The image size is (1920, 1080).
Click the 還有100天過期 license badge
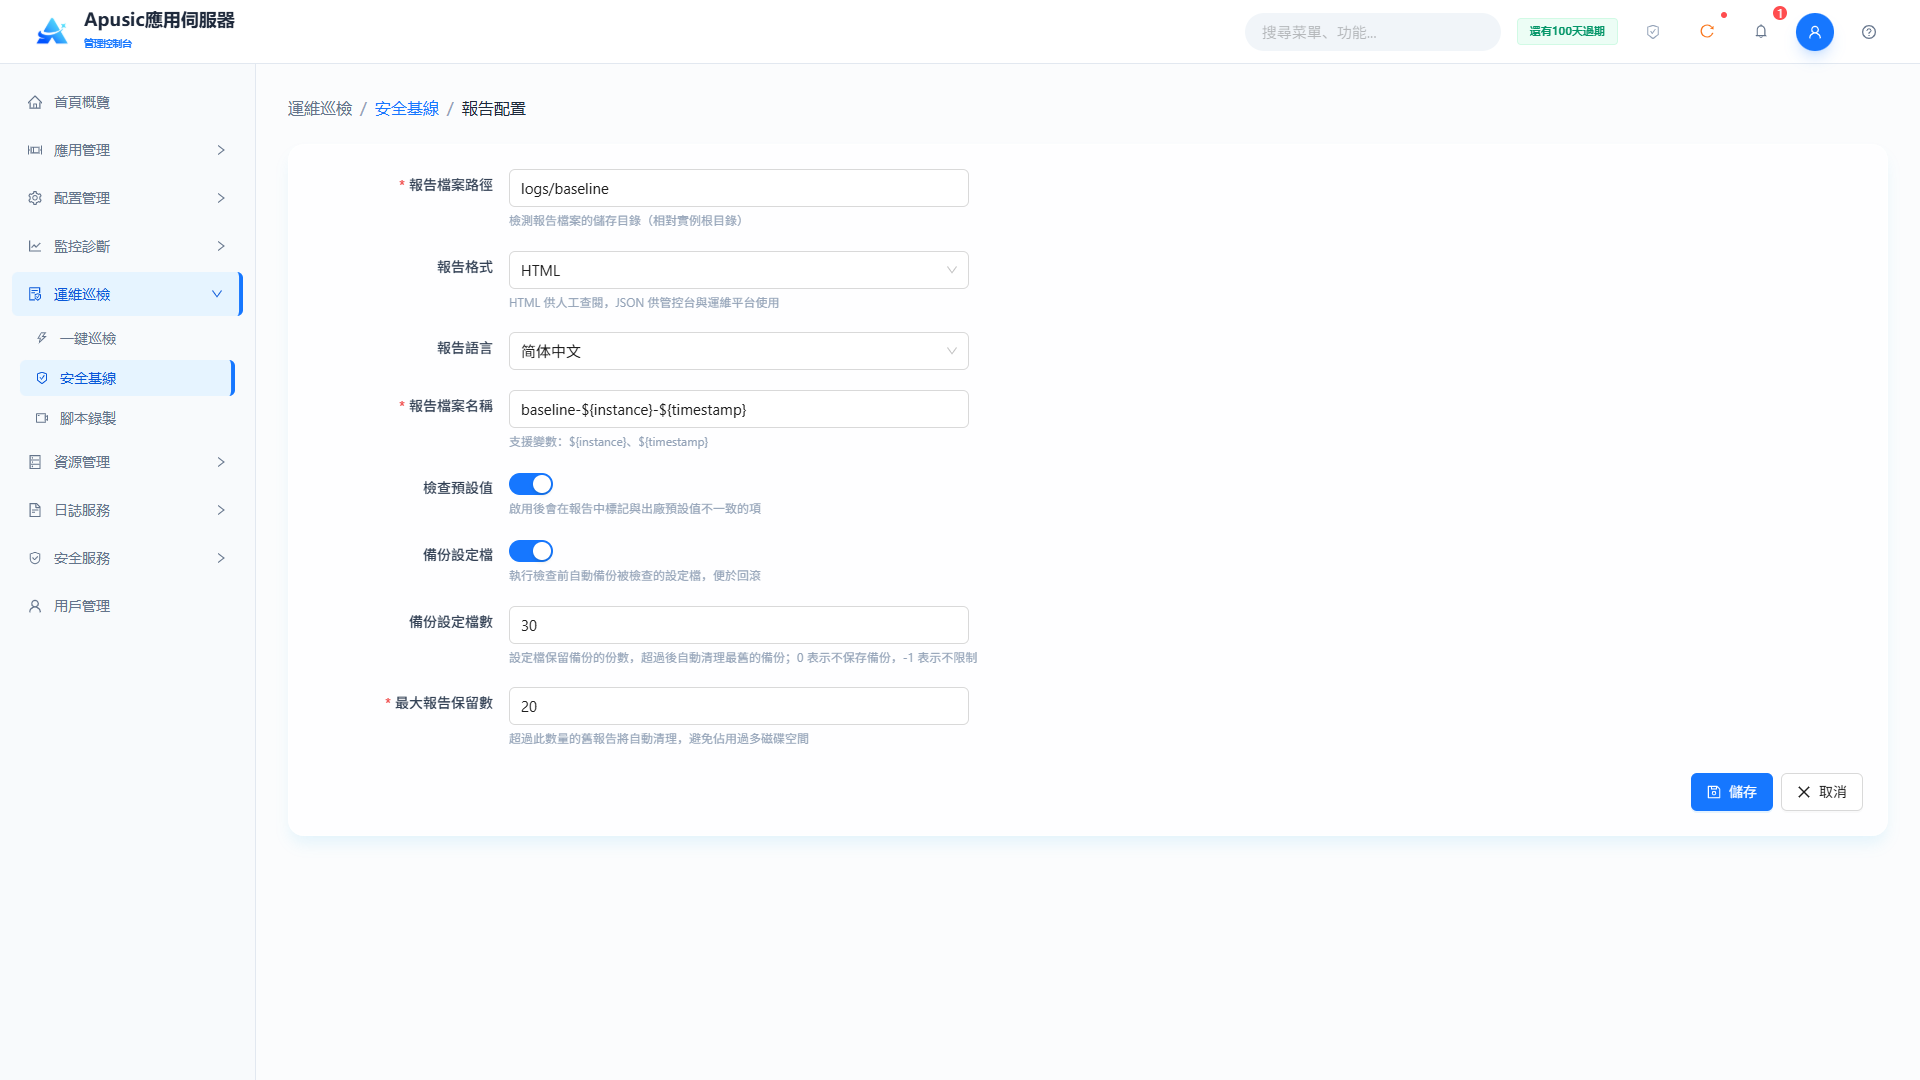[x=1567, y=32]
